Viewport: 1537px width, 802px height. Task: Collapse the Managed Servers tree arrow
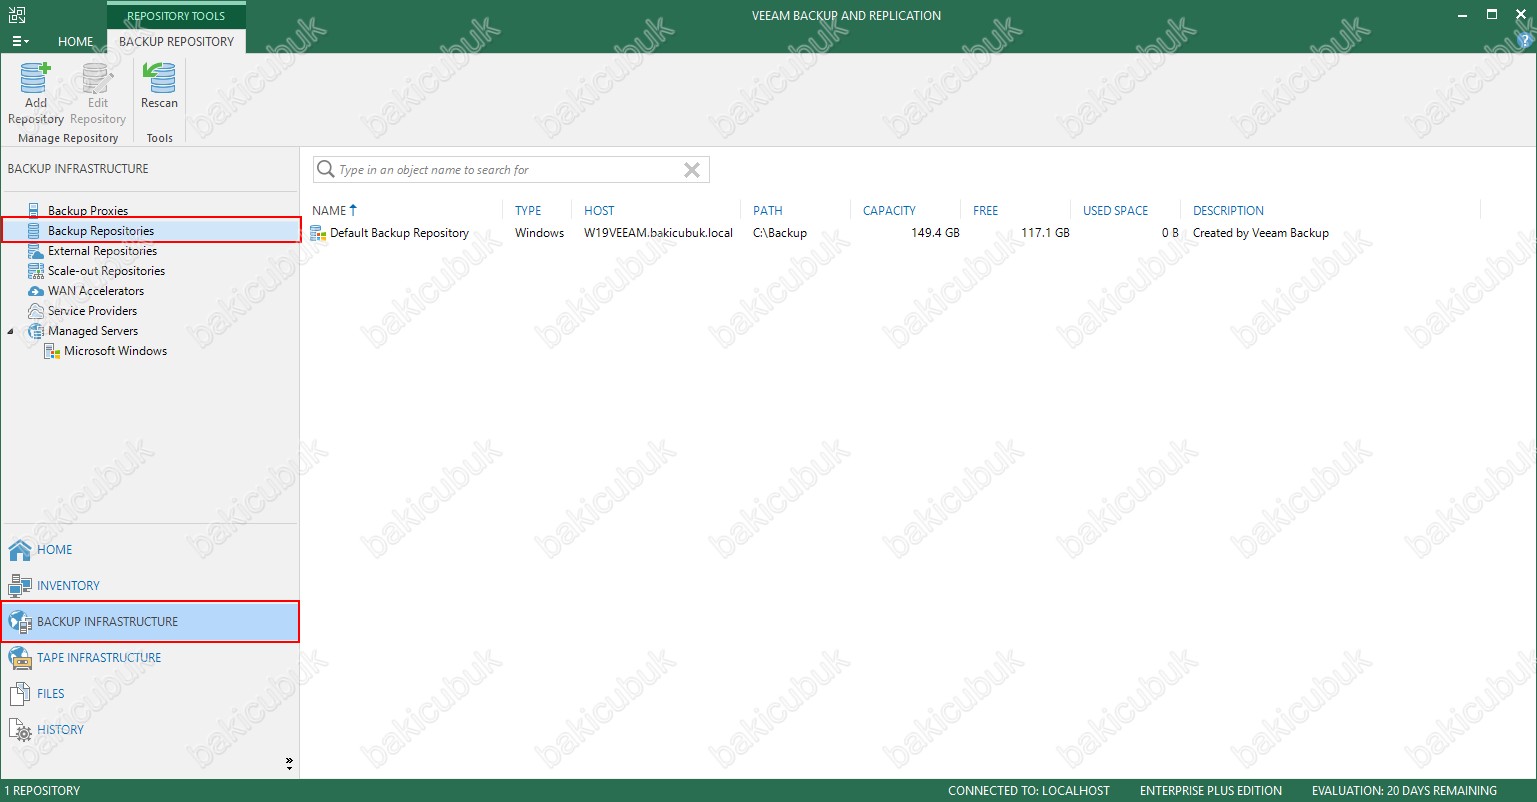(11, 331)
